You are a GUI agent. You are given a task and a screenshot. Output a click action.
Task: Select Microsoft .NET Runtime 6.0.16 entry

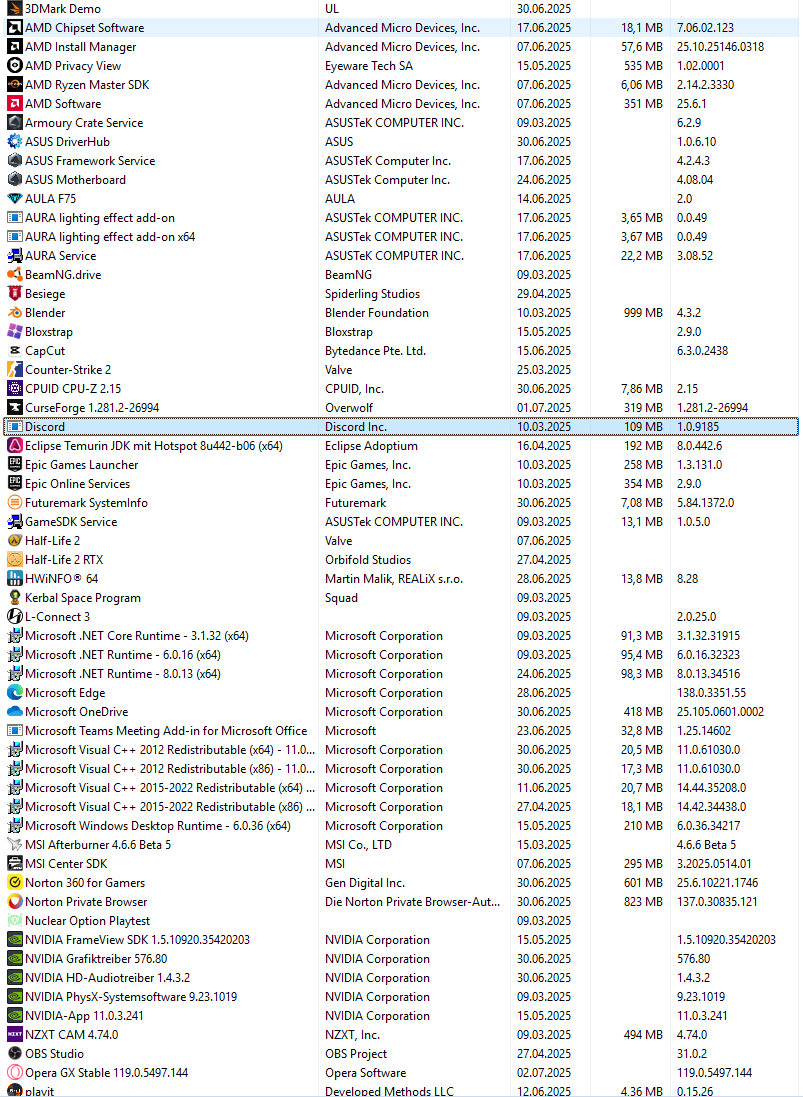coord(122,655)
